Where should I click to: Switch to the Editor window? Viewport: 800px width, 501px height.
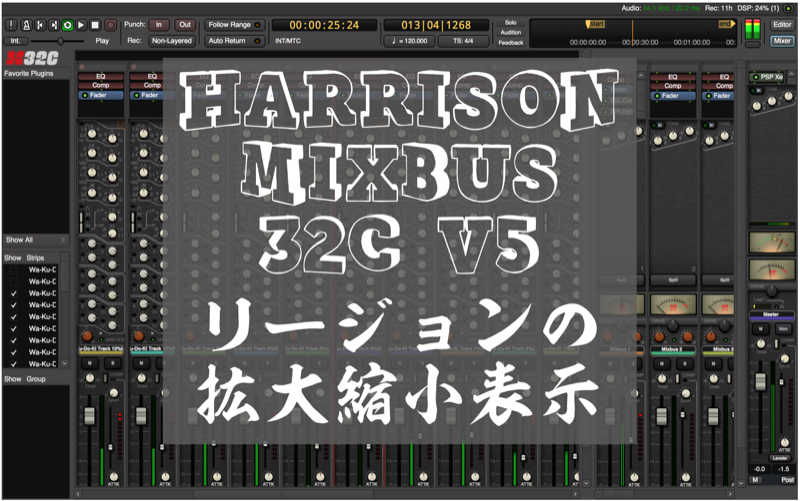(x=782, y=24)
